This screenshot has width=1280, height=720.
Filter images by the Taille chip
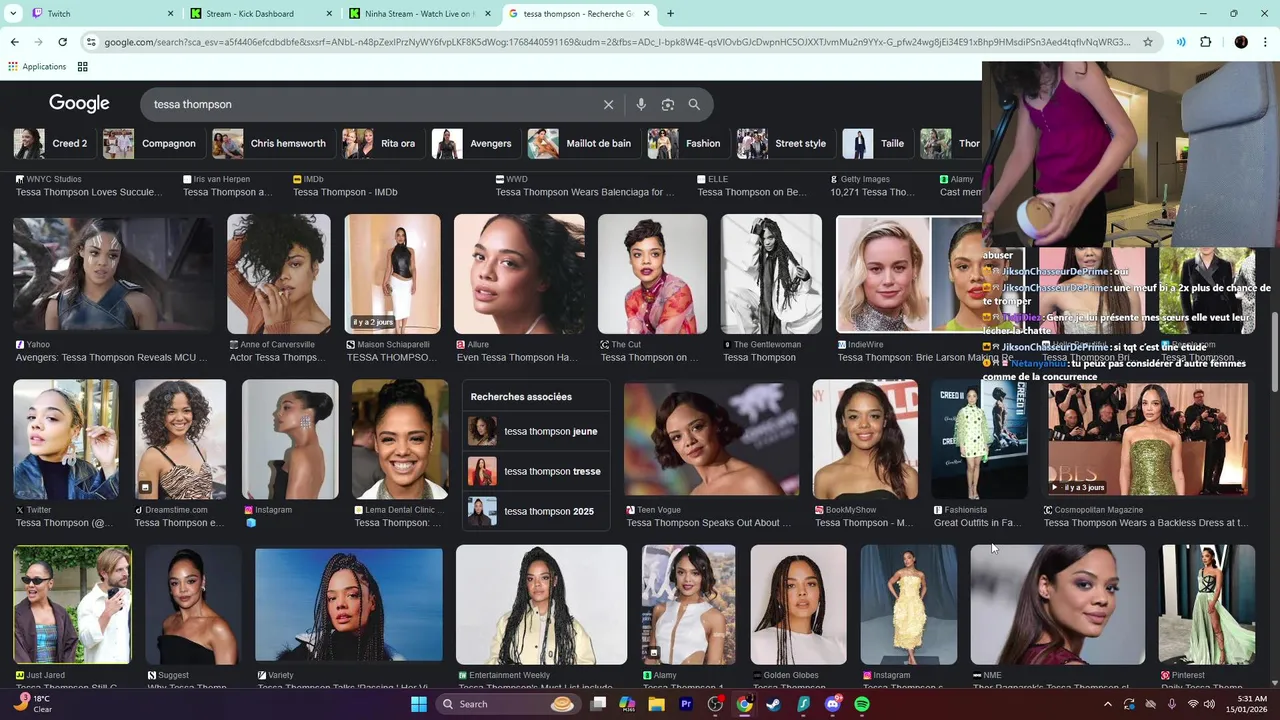point(877,143)
